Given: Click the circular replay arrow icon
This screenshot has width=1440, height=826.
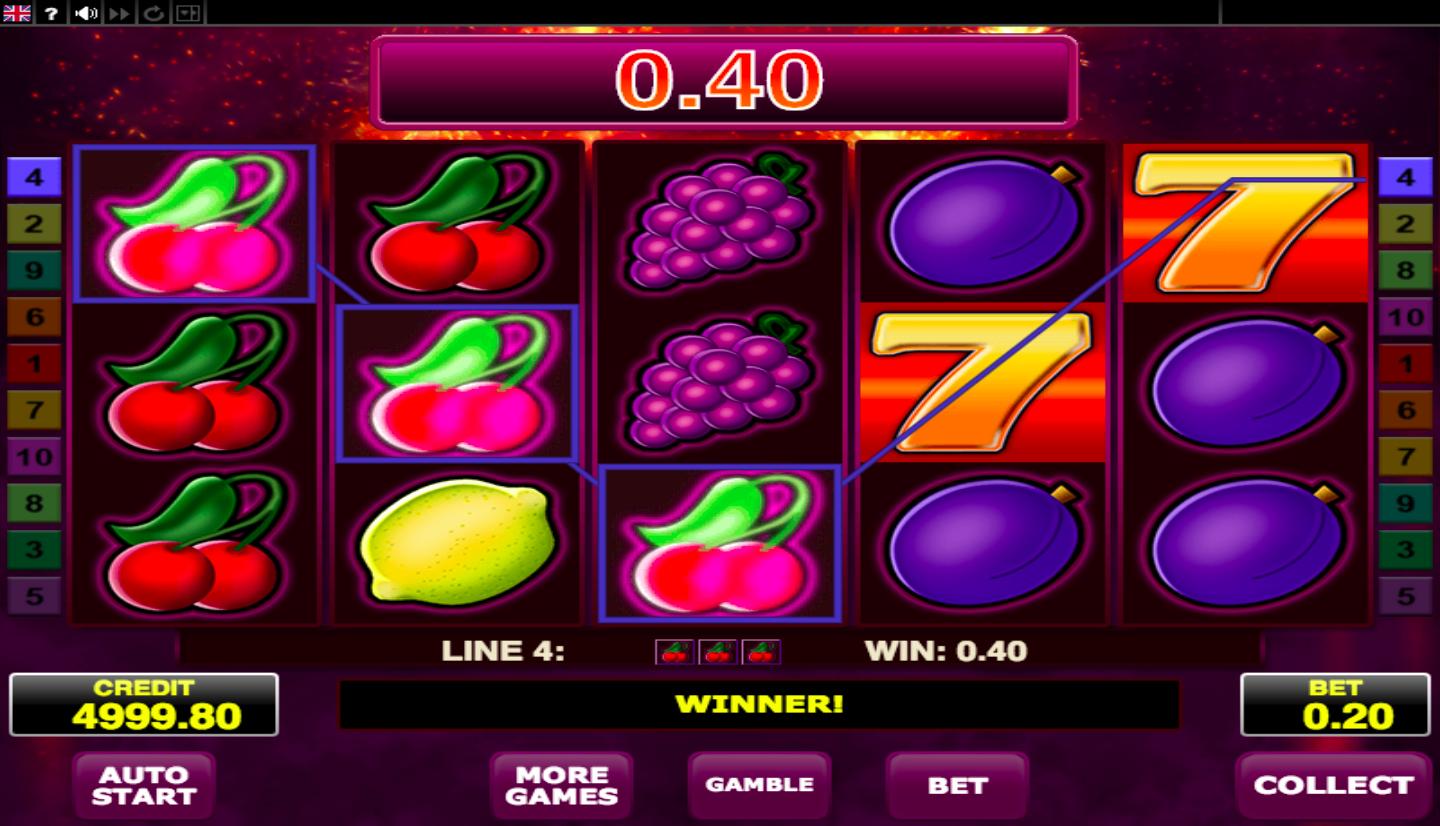Looking at the screenshot, I should coord(153,13).
